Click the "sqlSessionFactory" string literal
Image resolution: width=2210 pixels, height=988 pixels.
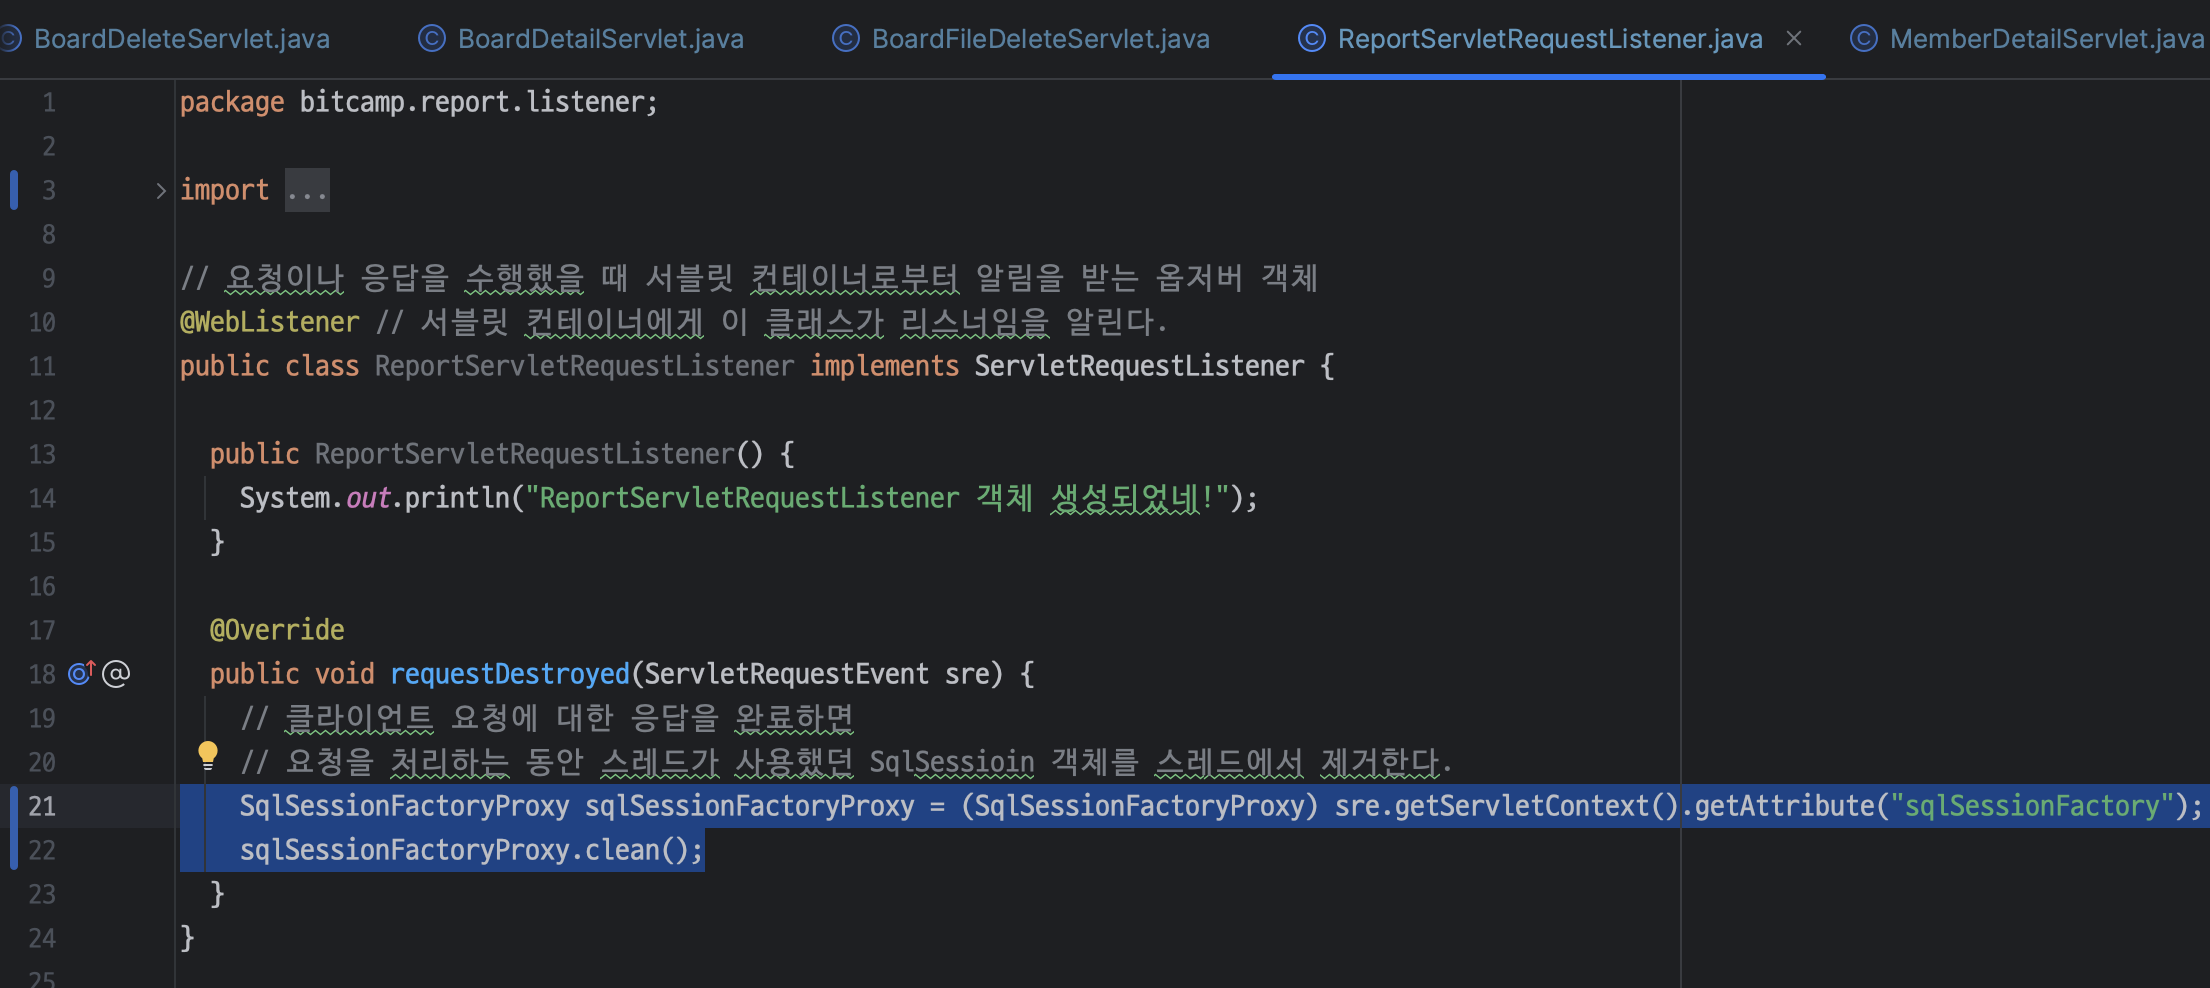click(x=2032, y=806)
